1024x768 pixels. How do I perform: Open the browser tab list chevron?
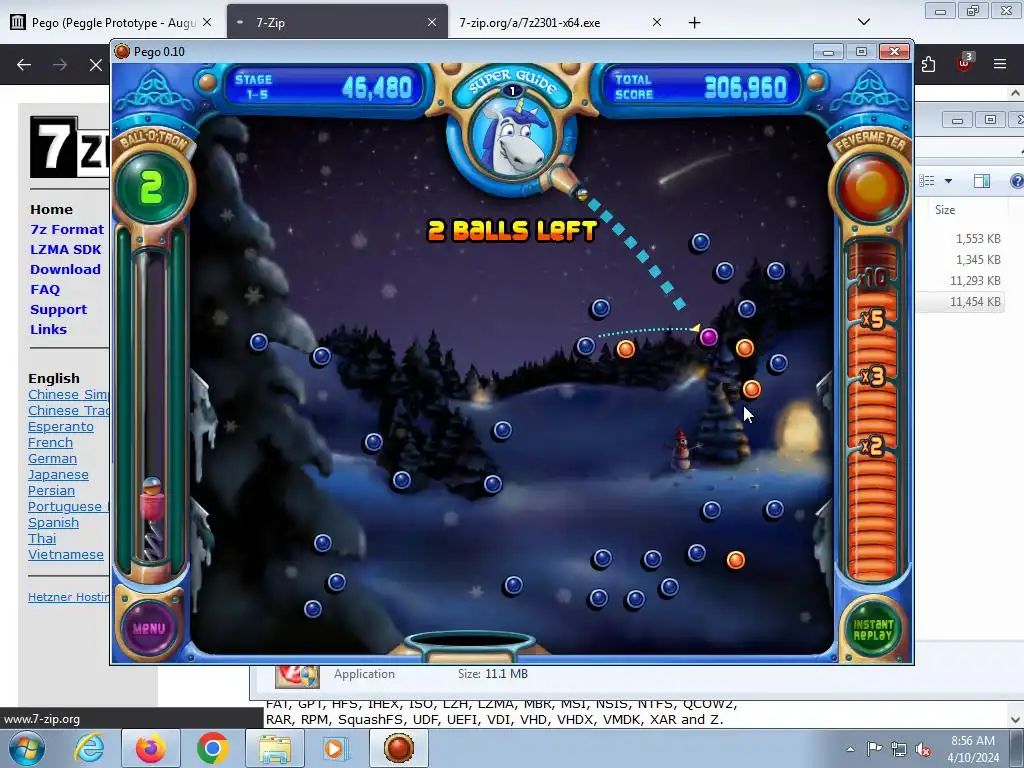coord(863,22)
